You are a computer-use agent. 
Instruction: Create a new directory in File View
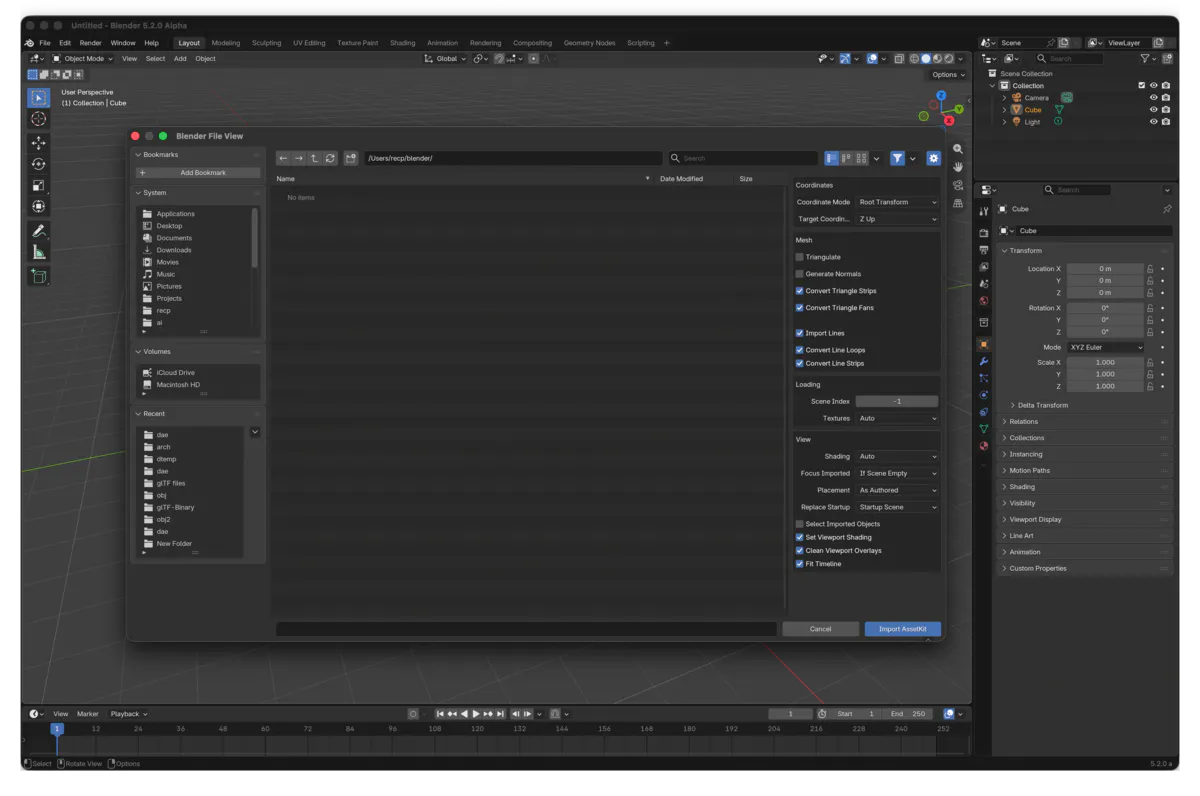point(351,158)
